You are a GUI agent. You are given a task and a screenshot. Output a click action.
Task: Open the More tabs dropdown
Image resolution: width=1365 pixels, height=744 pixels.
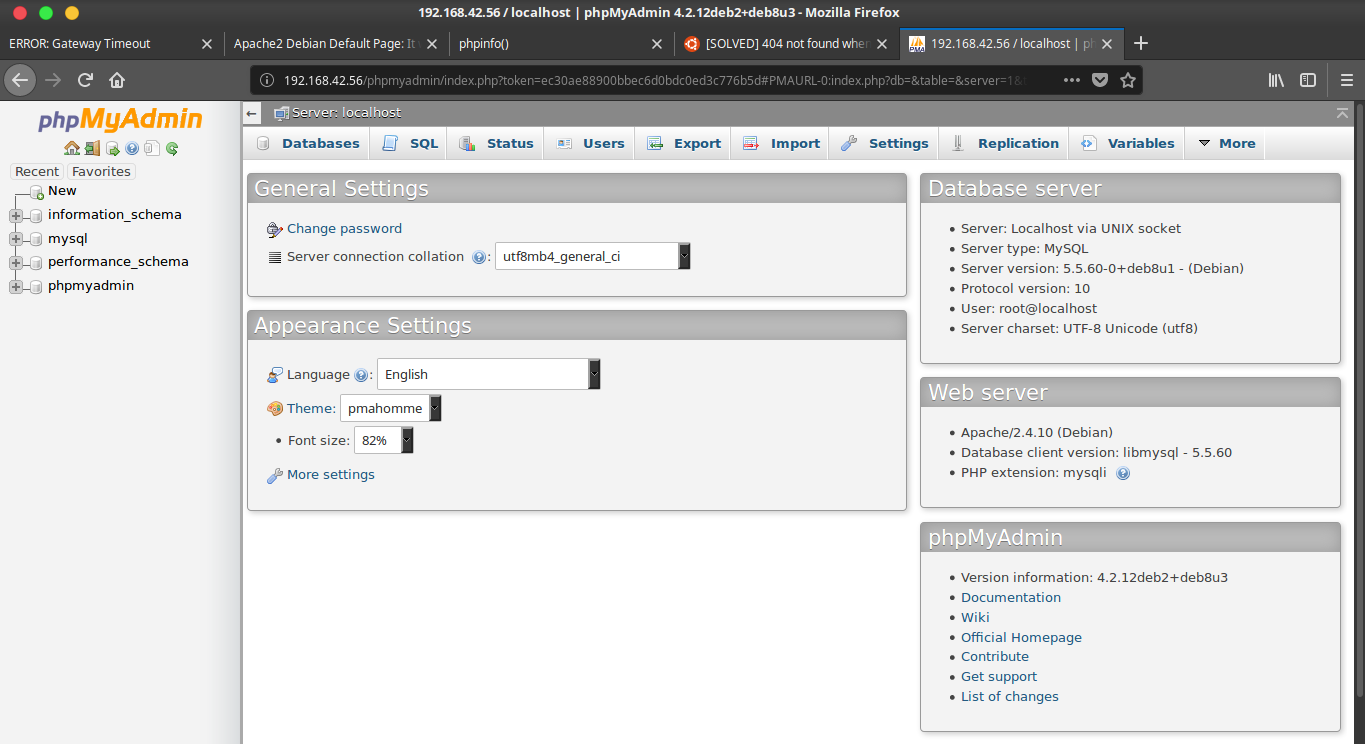click(1226, 144)
